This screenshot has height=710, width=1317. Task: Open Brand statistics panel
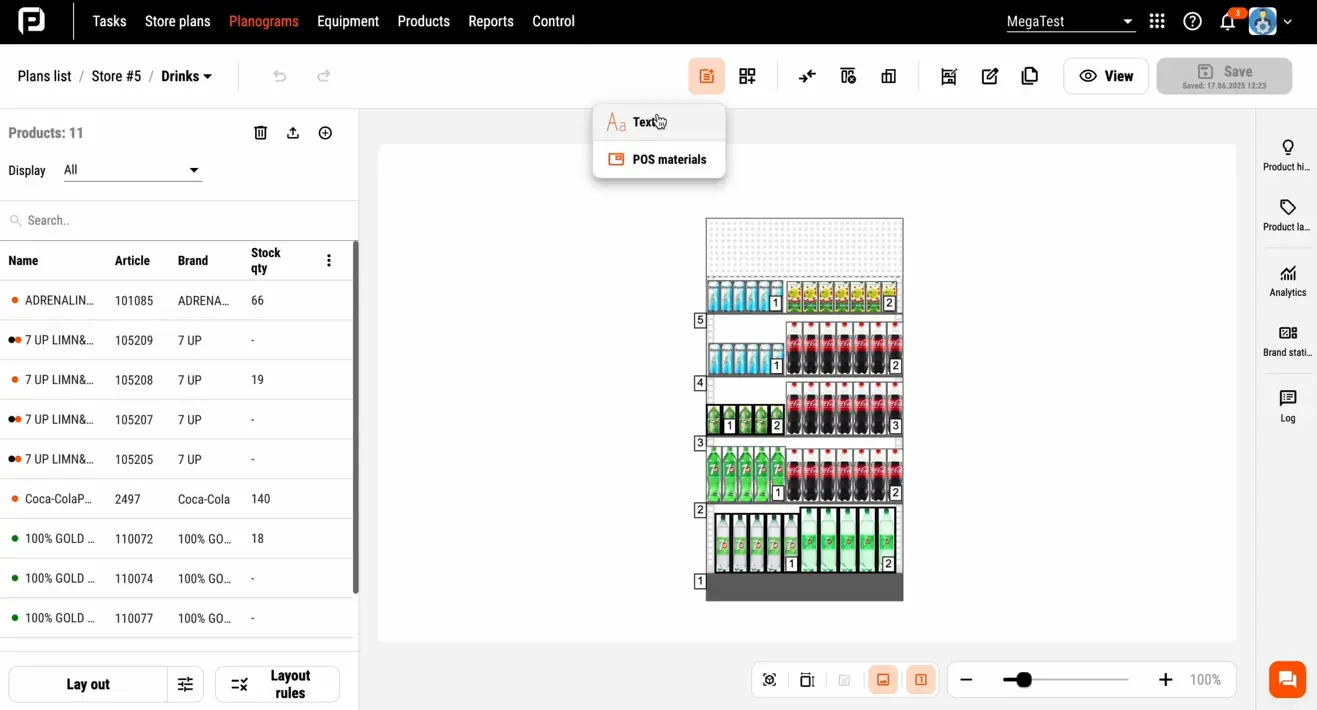click(1287, 340)
